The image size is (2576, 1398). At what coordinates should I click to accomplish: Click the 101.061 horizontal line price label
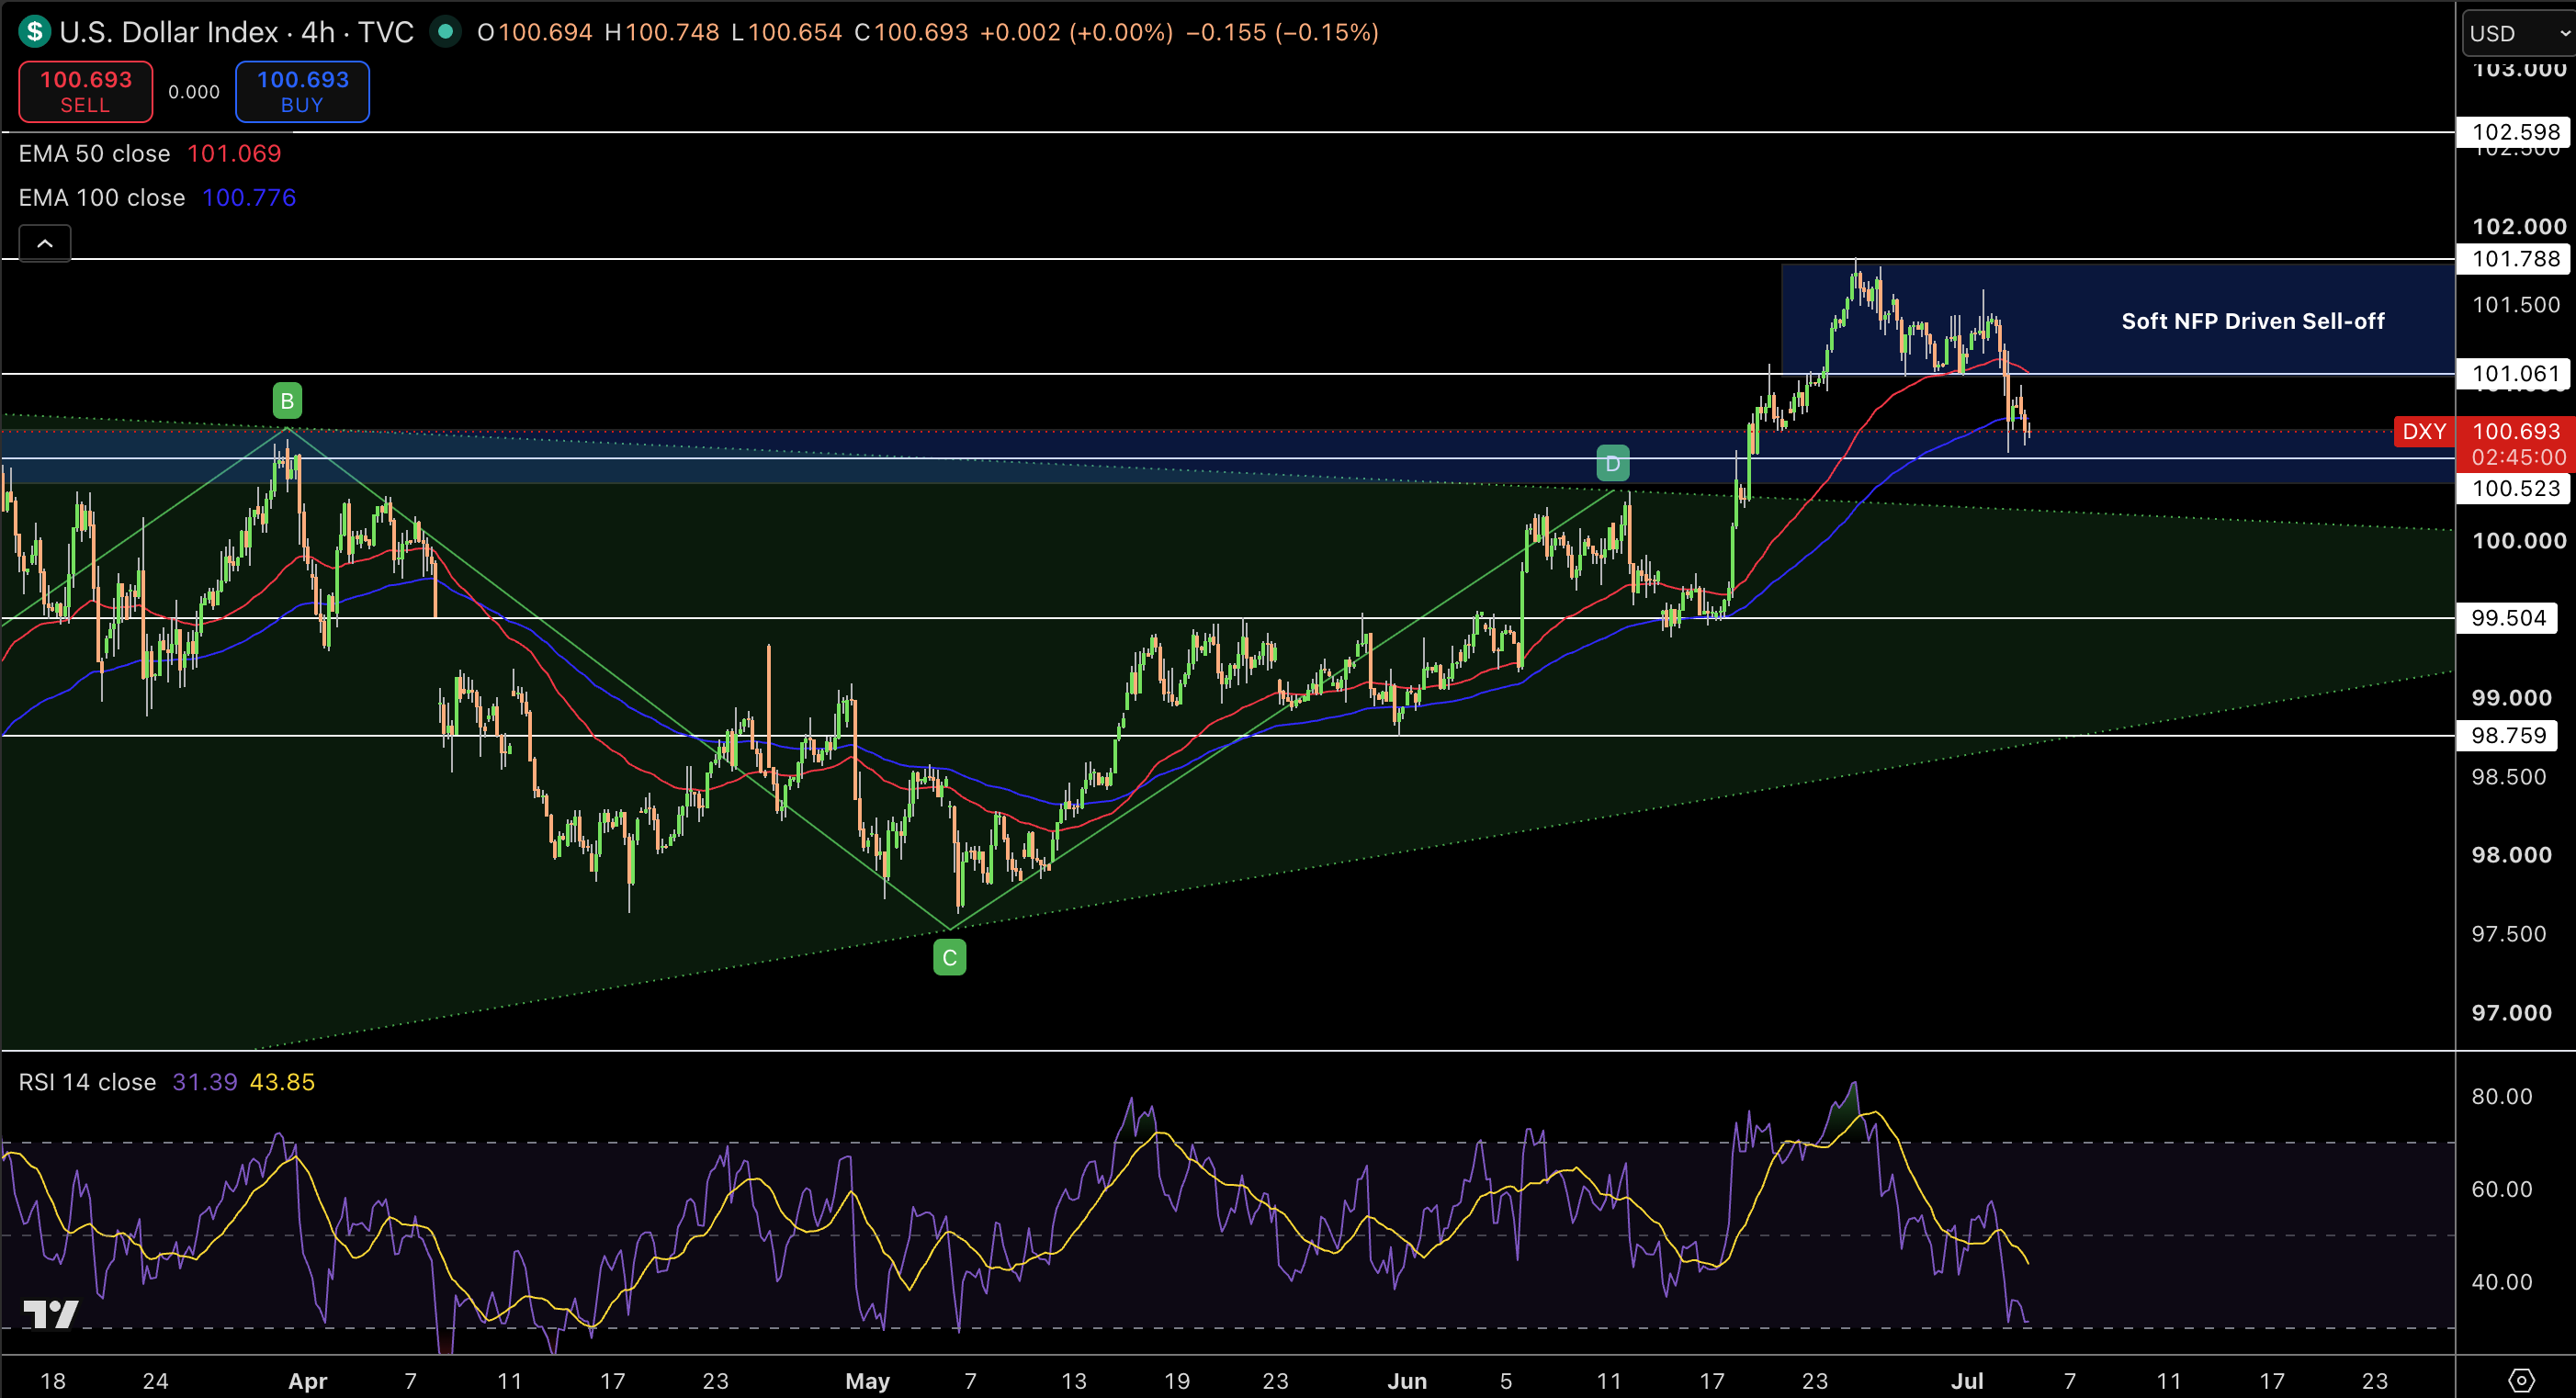(2516, 374)
